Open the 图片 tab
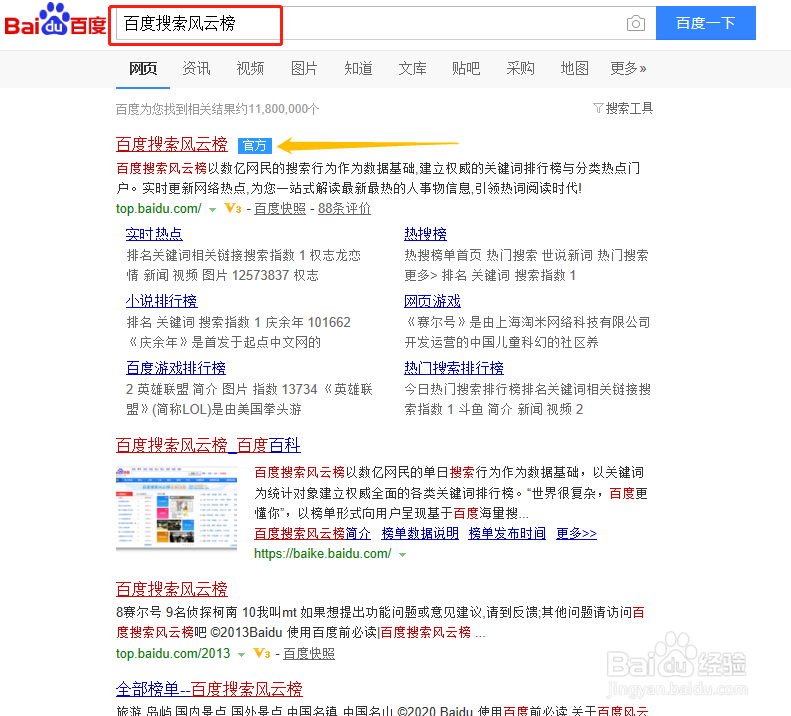This screenshot has height=716, width=791. coord(304,68)
